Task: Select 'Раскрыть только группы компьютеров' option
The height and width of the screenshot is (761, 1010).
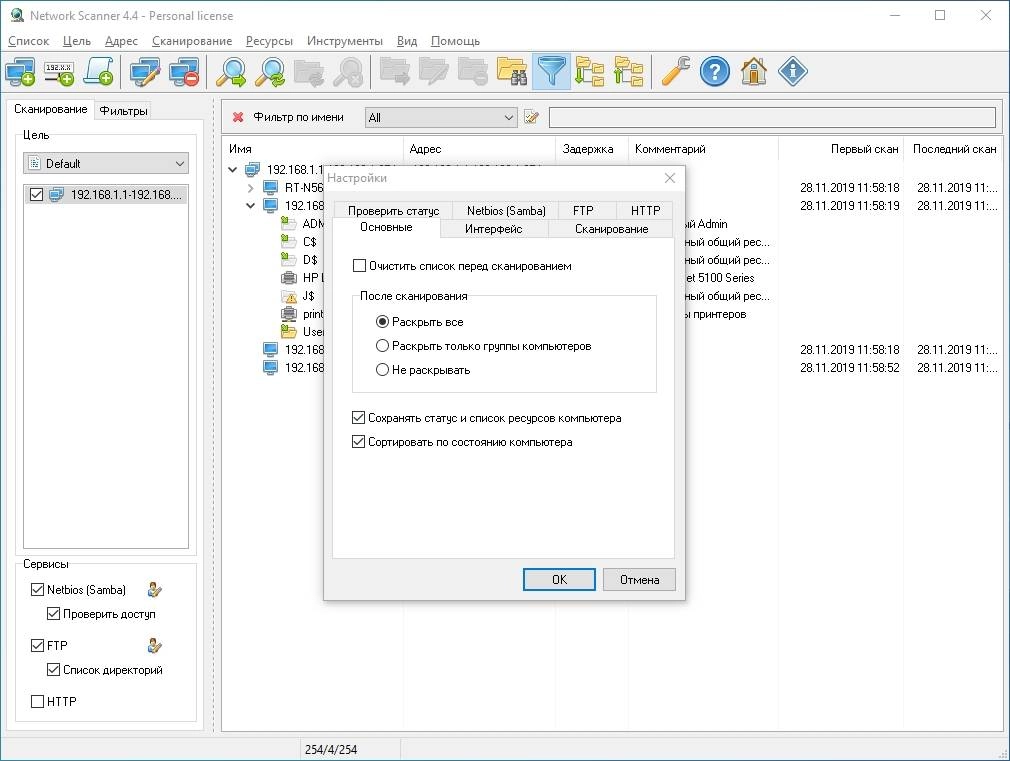Action: [x=382, y=346]
